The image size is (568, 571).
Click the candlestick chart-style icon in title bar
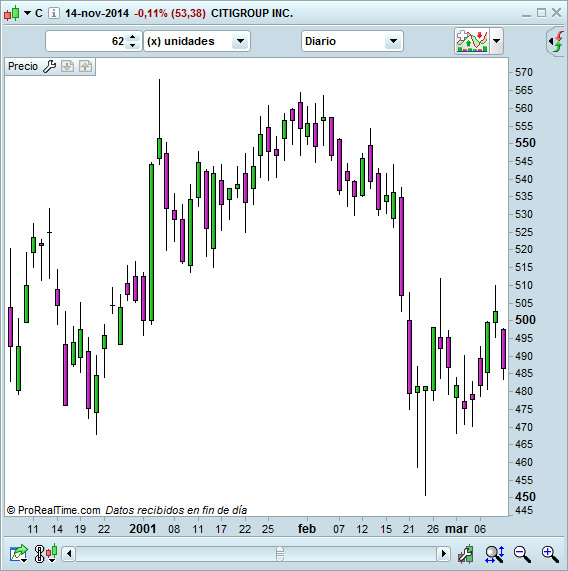click(12, 13)
